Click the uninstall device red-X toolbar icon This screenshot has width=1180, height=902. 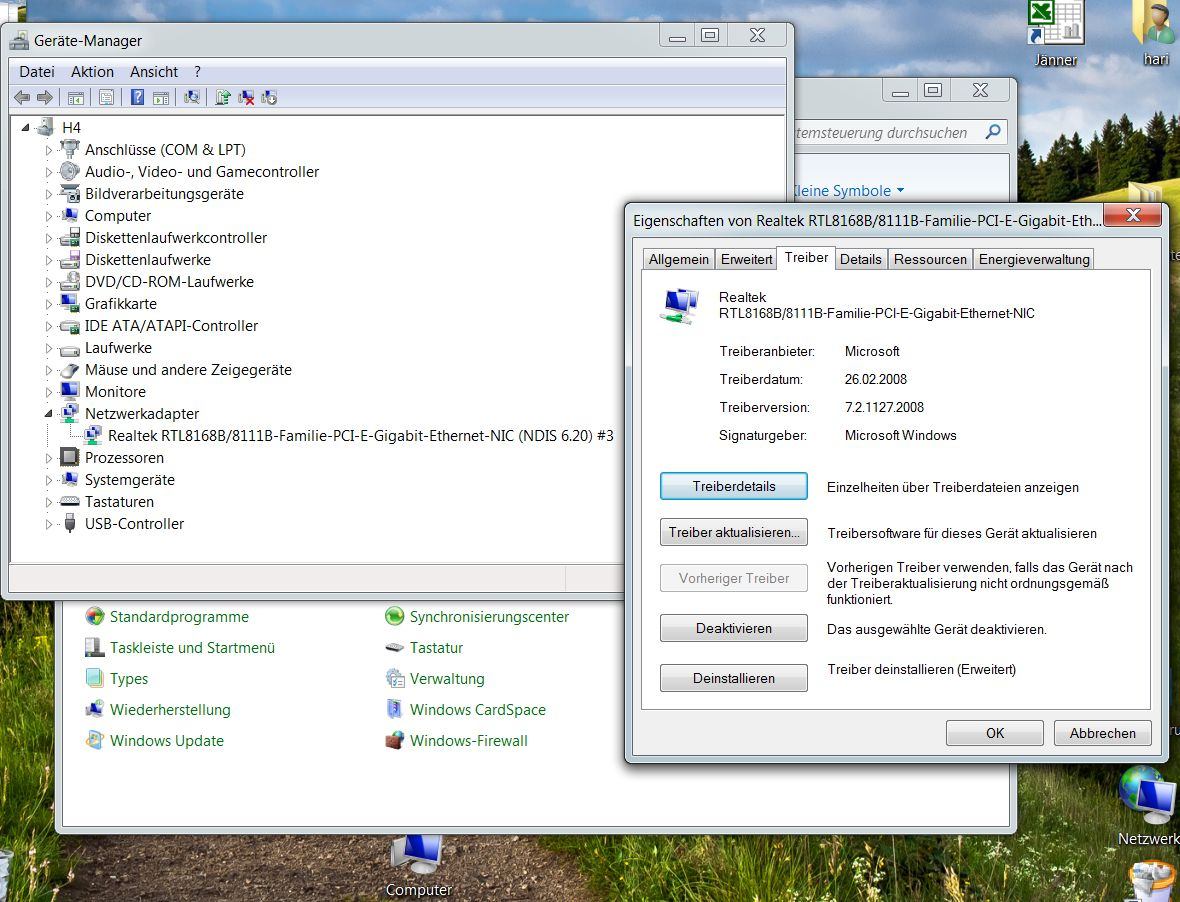coord(245,97)
